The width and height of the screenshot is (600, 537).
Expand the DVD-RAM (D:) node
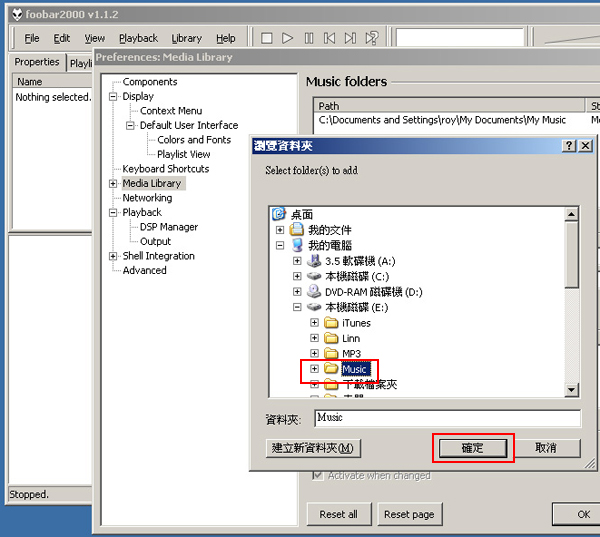[x=297, y=292]
